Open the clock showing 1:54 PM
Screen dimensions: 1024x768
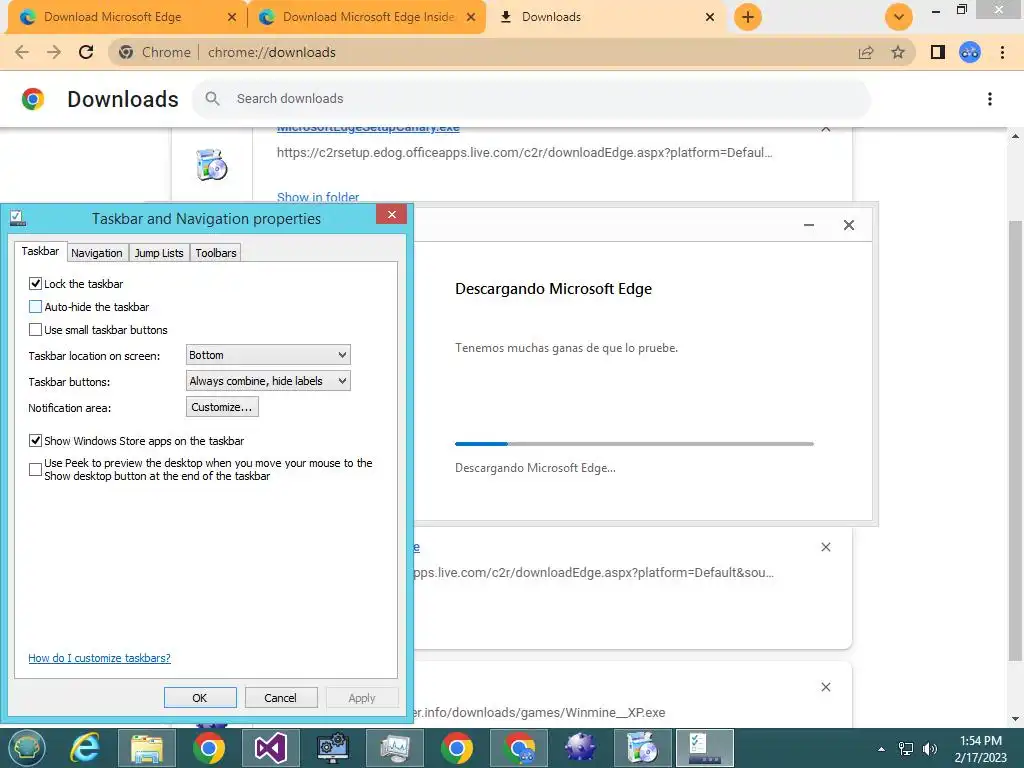pos(981,749)
